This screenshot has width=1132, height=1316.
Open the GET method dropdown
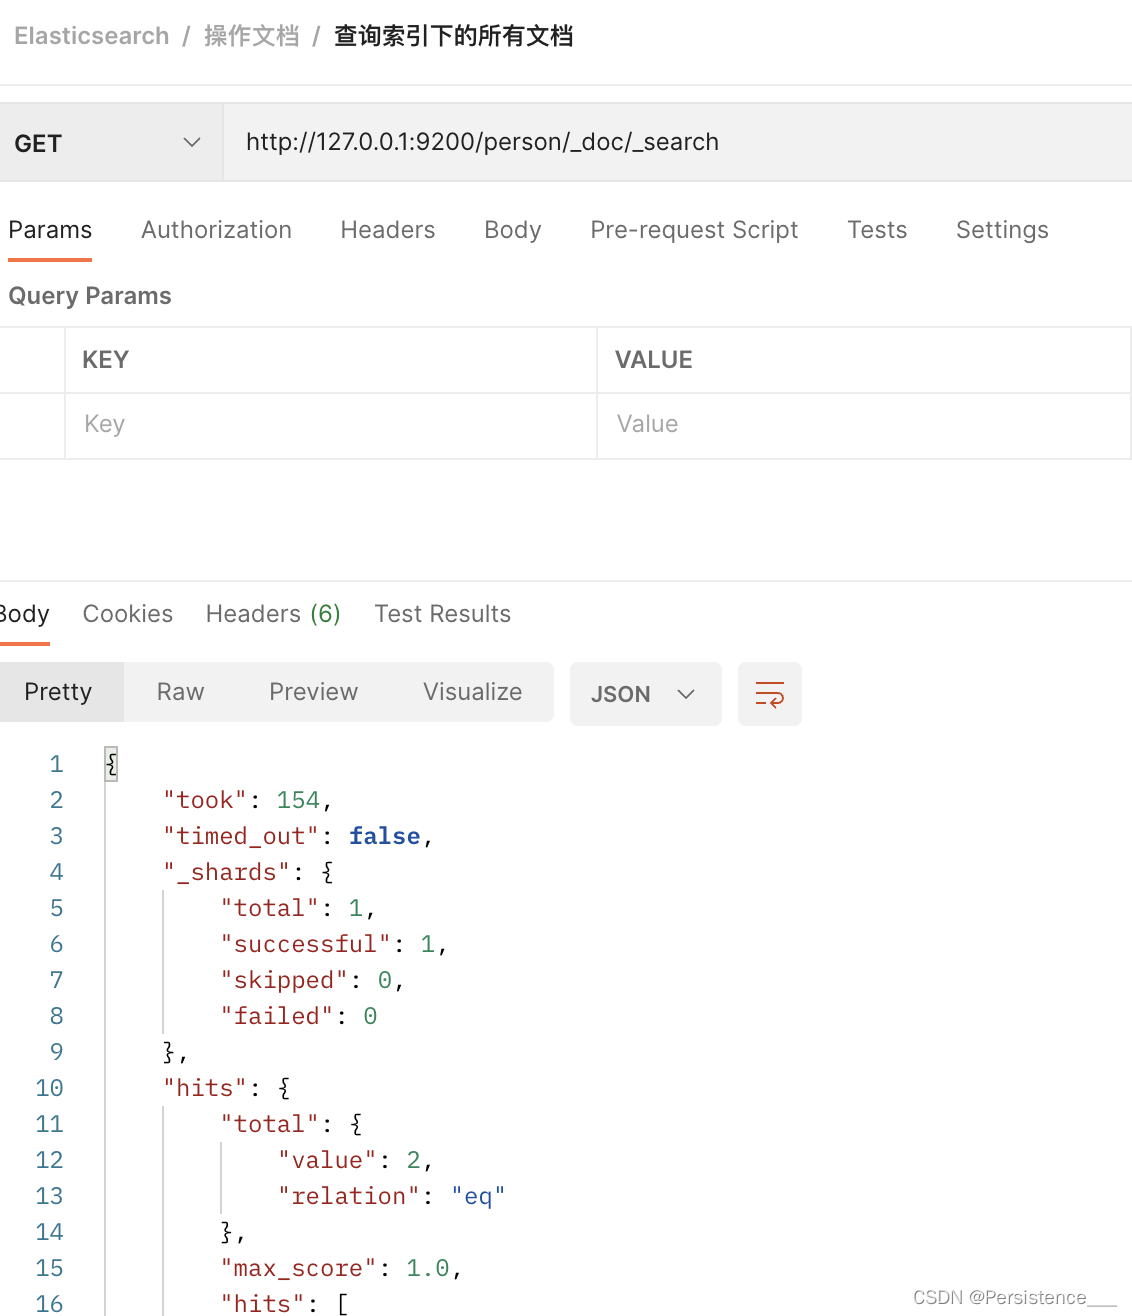click(110, 143)
